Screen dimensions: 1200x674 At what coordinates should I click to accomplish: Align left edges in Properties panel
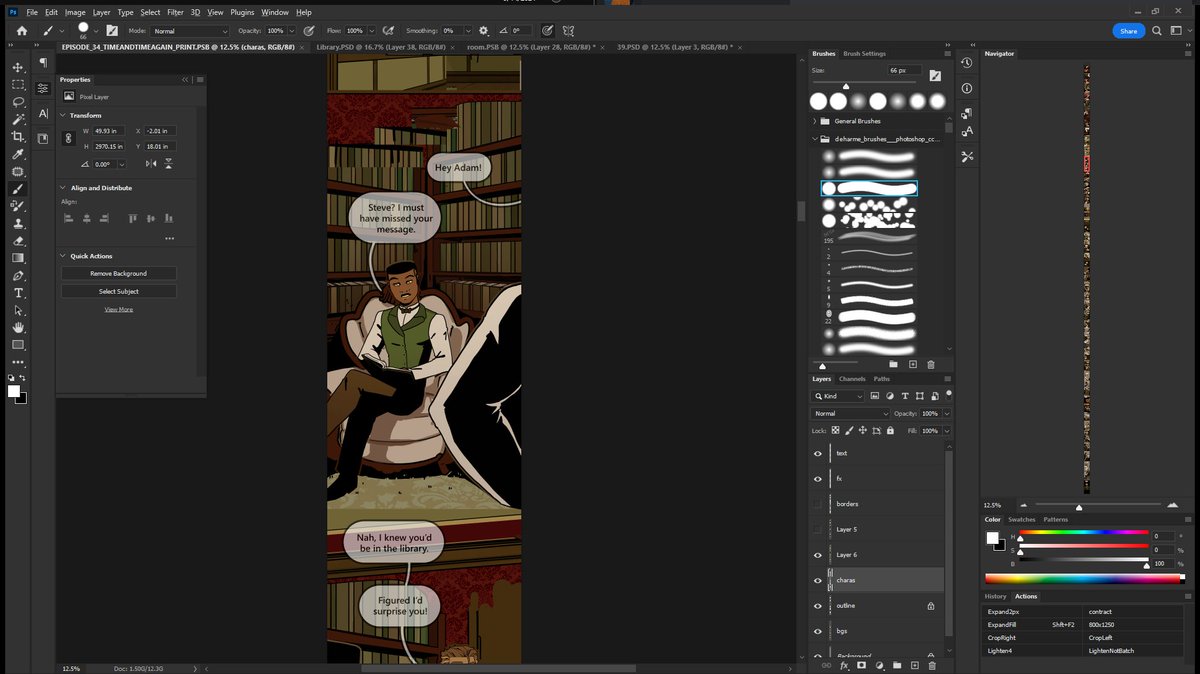69,218
